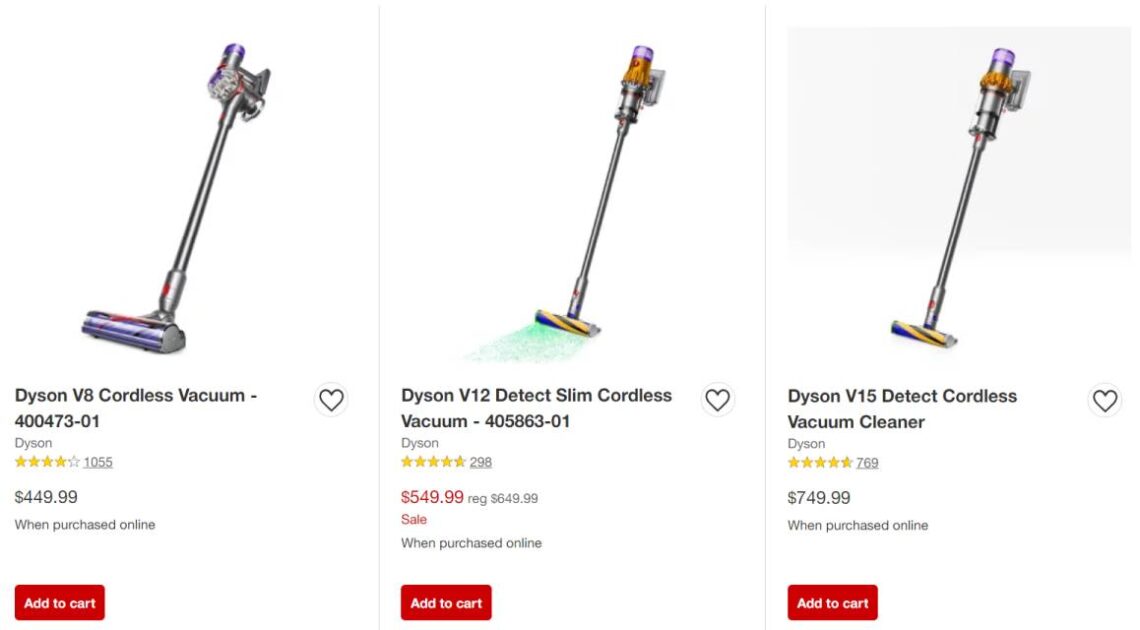The image size is (1140, 630).
Task: Add the Dyson V15 to your favorites
Action: [x=1105, y=400]
